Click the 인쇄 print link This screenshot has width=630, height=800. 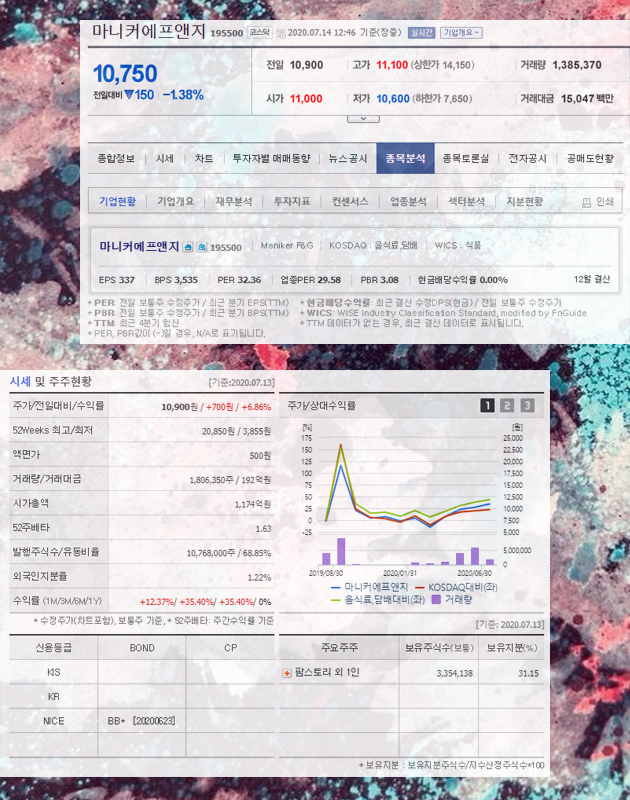[x=605, y=202]
